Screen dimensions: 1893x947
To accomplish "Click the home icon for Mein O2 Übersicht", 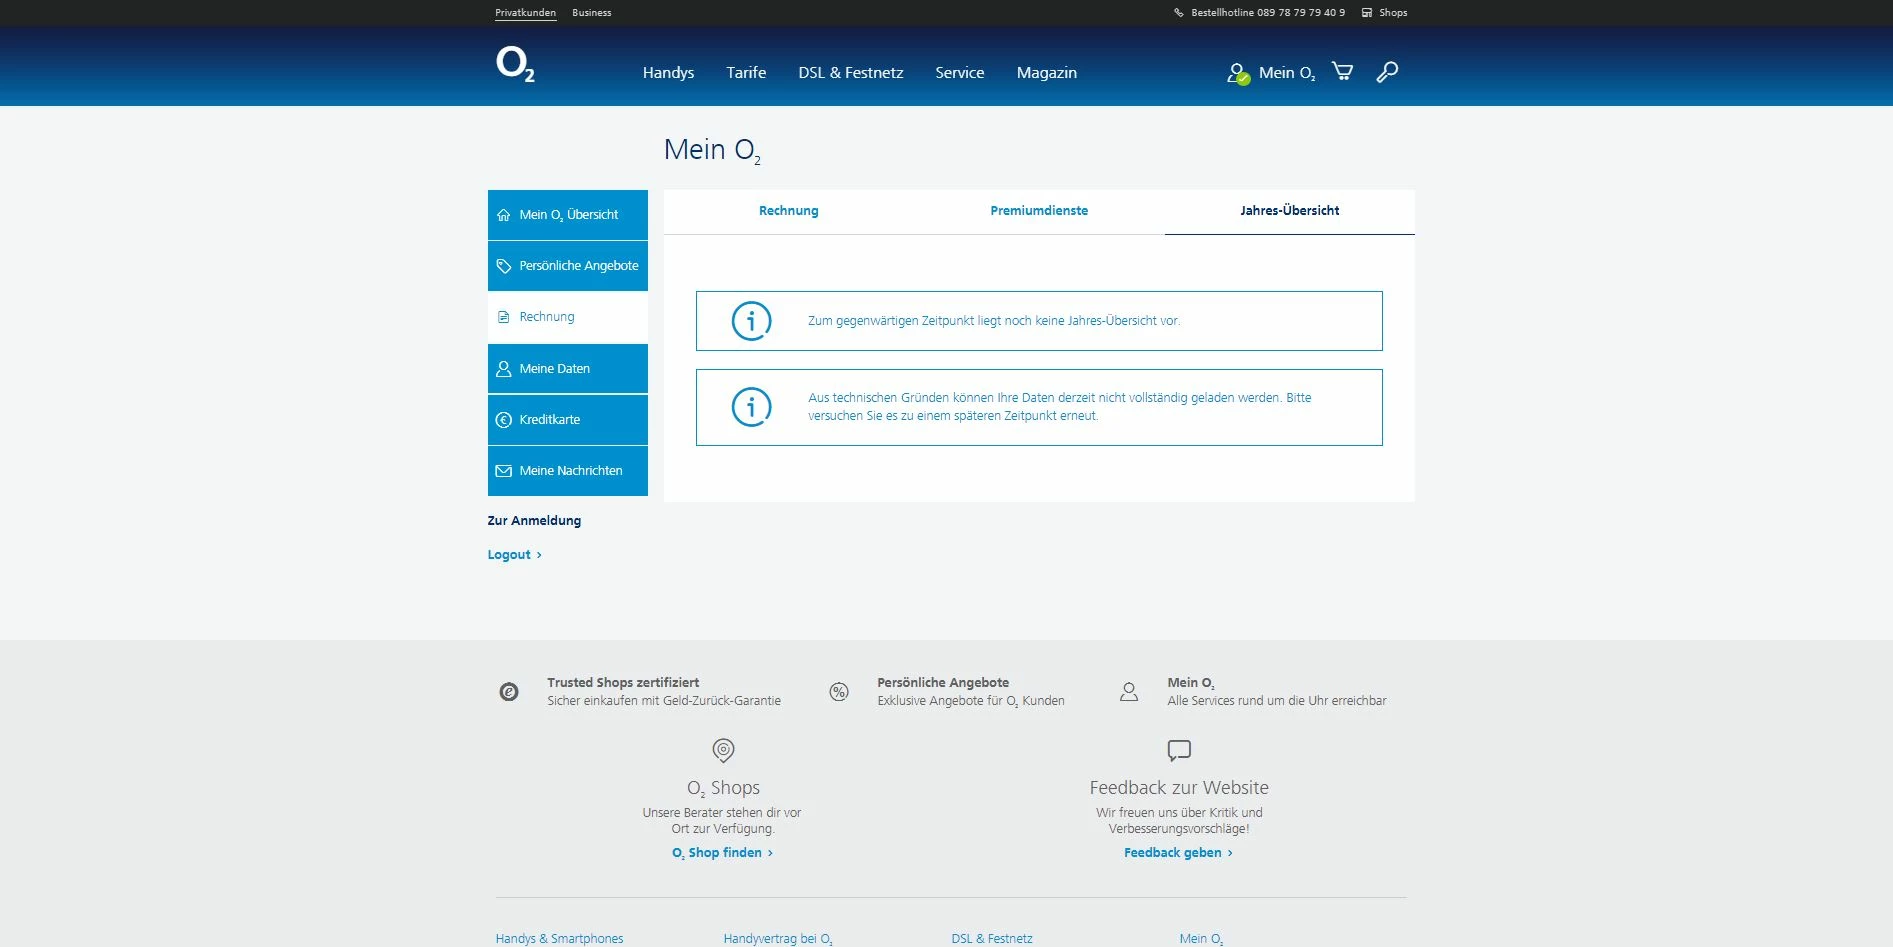I will tap(504, 215).
